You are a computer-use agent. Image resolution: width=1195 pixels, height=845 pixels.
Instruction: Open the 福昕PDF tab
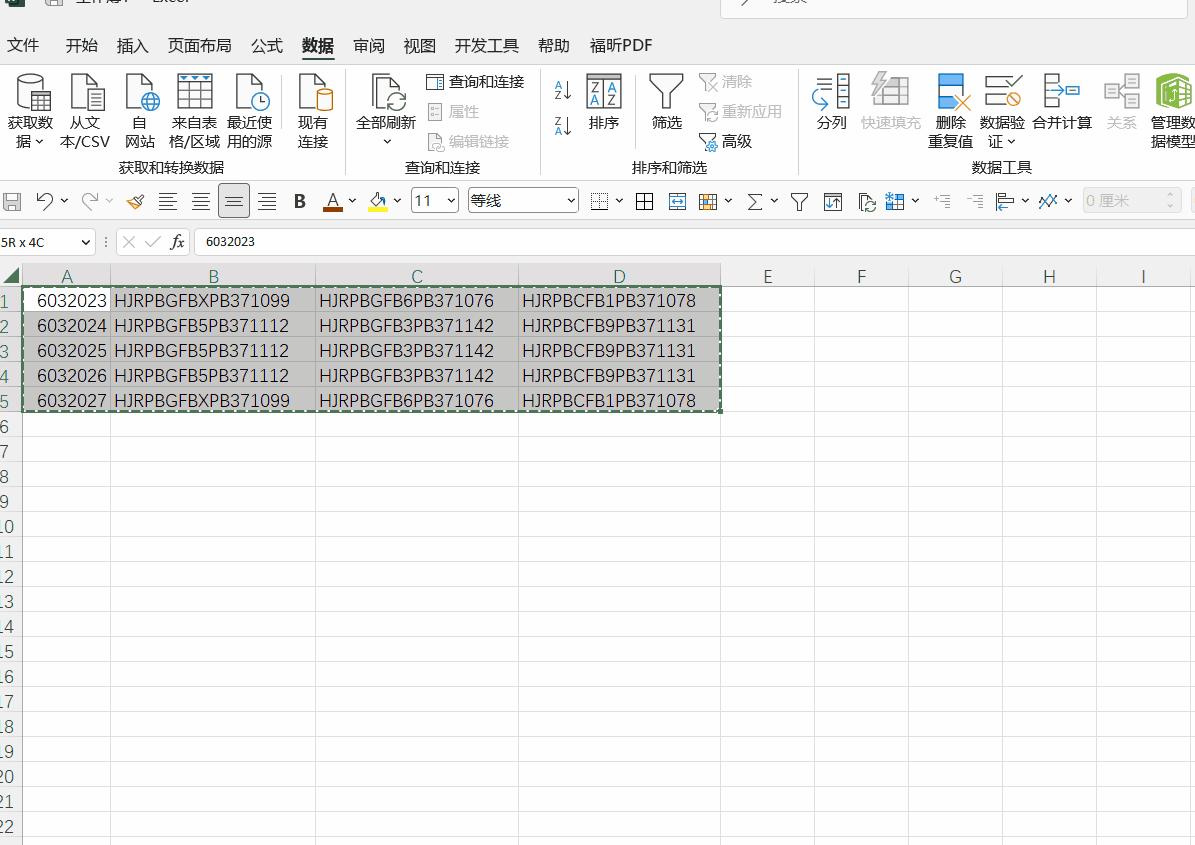pos(621,46)
